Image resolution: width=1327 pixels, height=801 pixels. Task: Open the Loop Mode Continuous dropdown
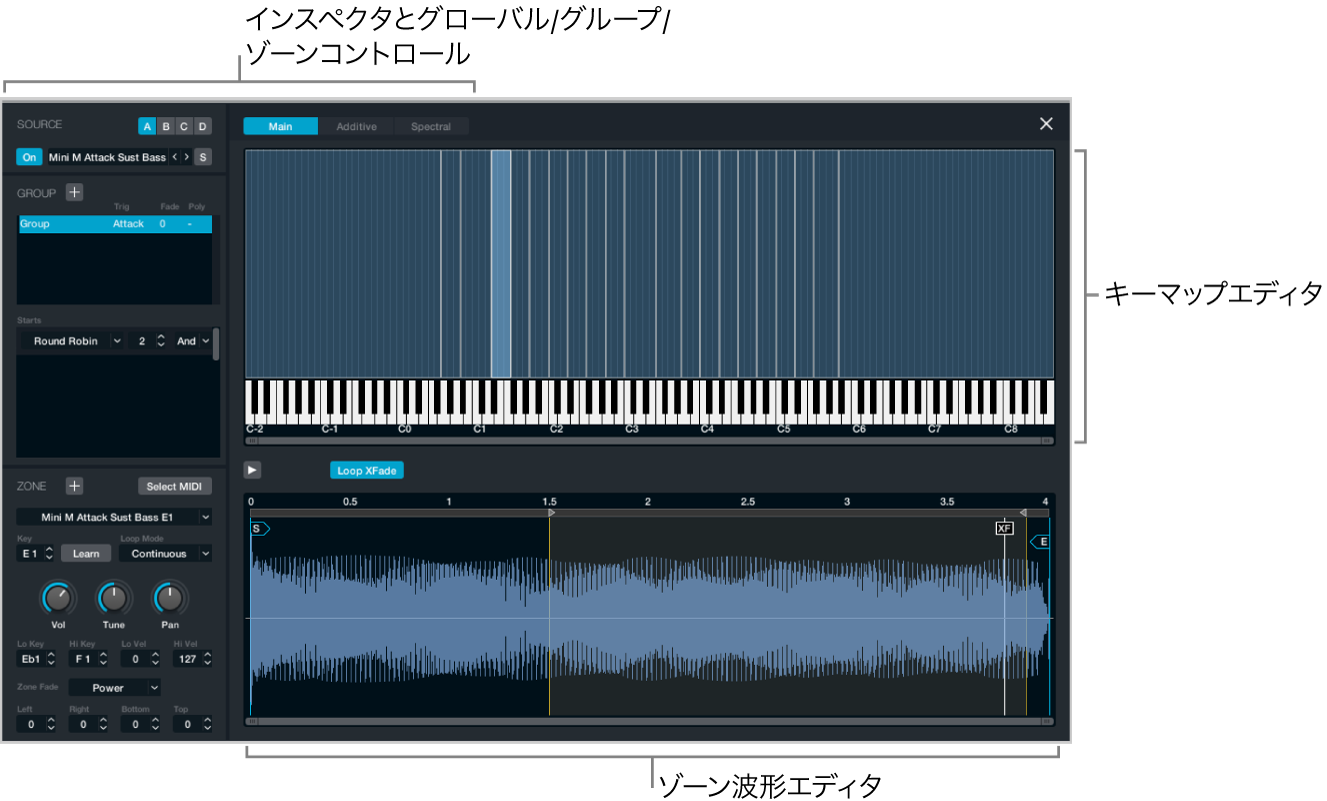(x=165, y=553)
